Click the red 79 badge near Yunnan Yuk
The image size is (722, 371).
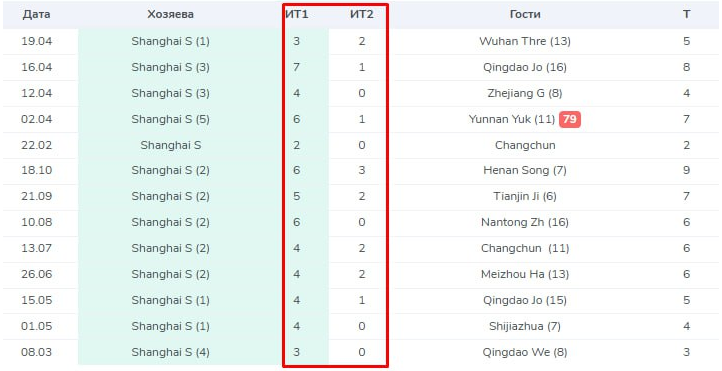[570, 119]
